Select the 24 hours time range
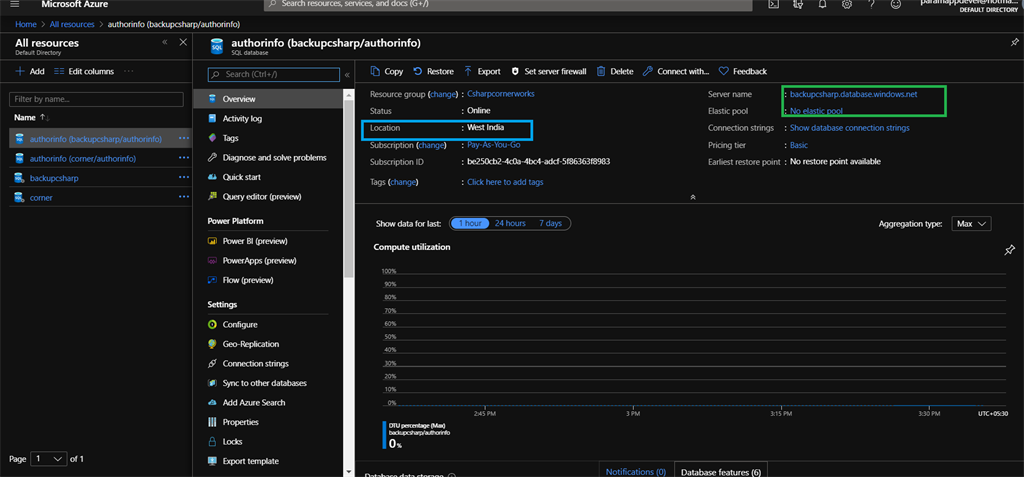This screenshot has width=1024, height=477. 510,223
